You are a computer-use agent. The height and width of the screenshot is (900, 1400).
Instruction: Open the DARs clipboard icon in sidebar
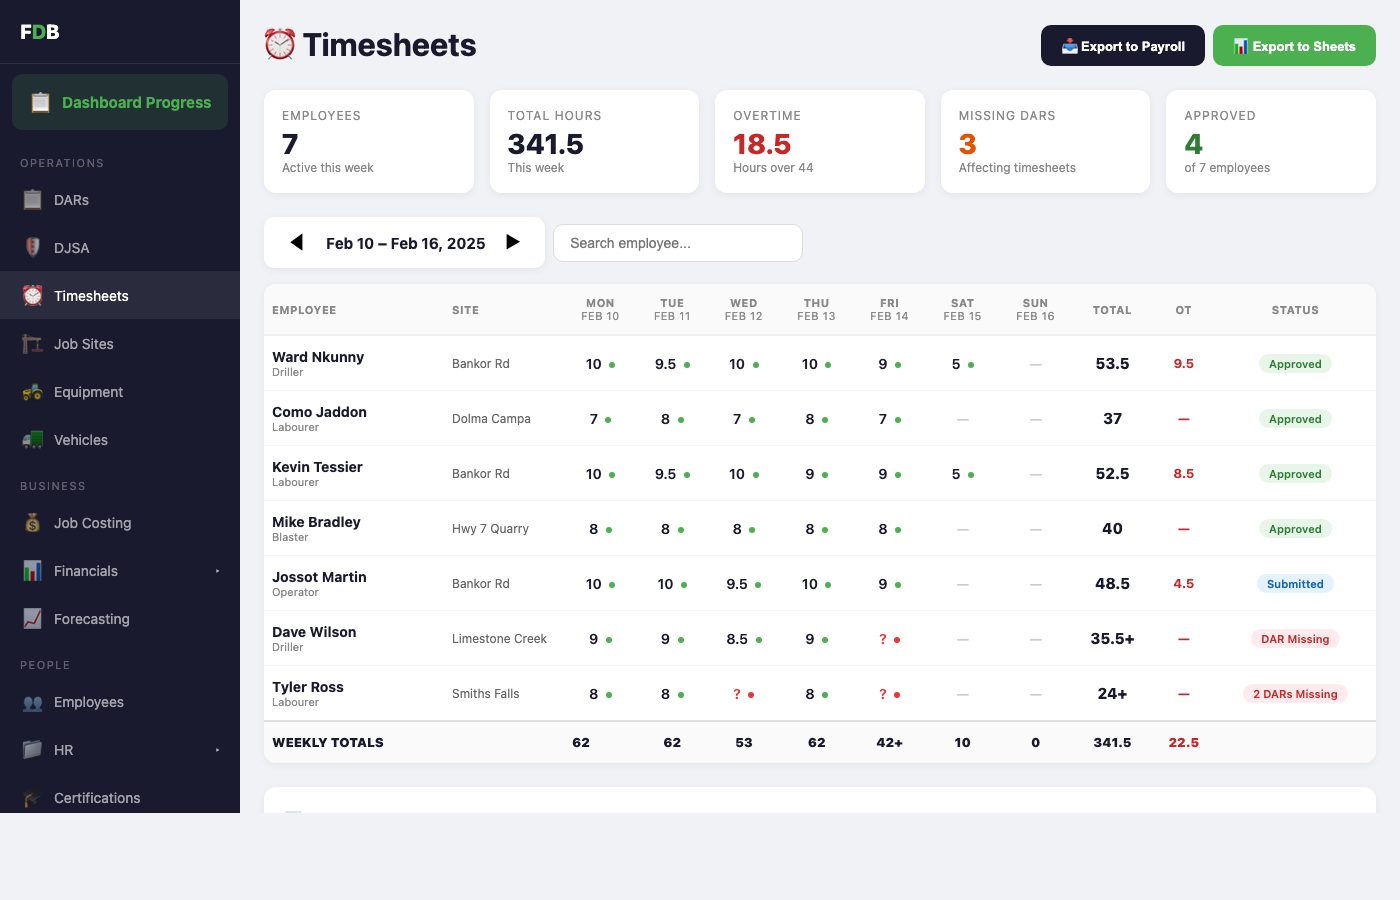coord(33,200)
